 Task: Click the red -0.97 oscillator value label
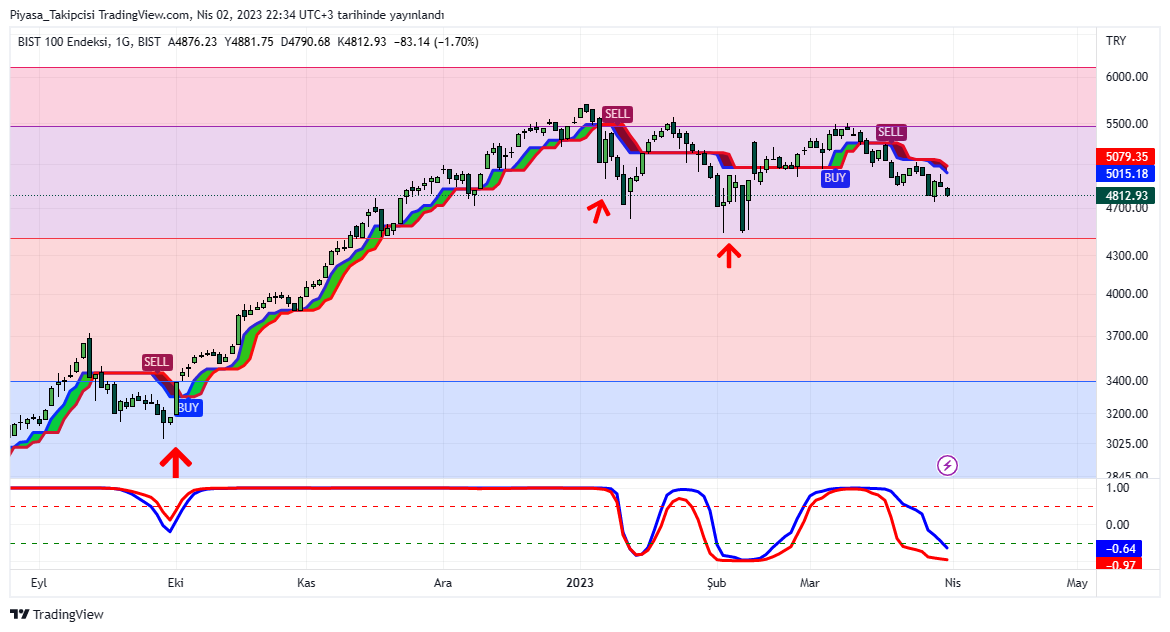click(1119, 564)
